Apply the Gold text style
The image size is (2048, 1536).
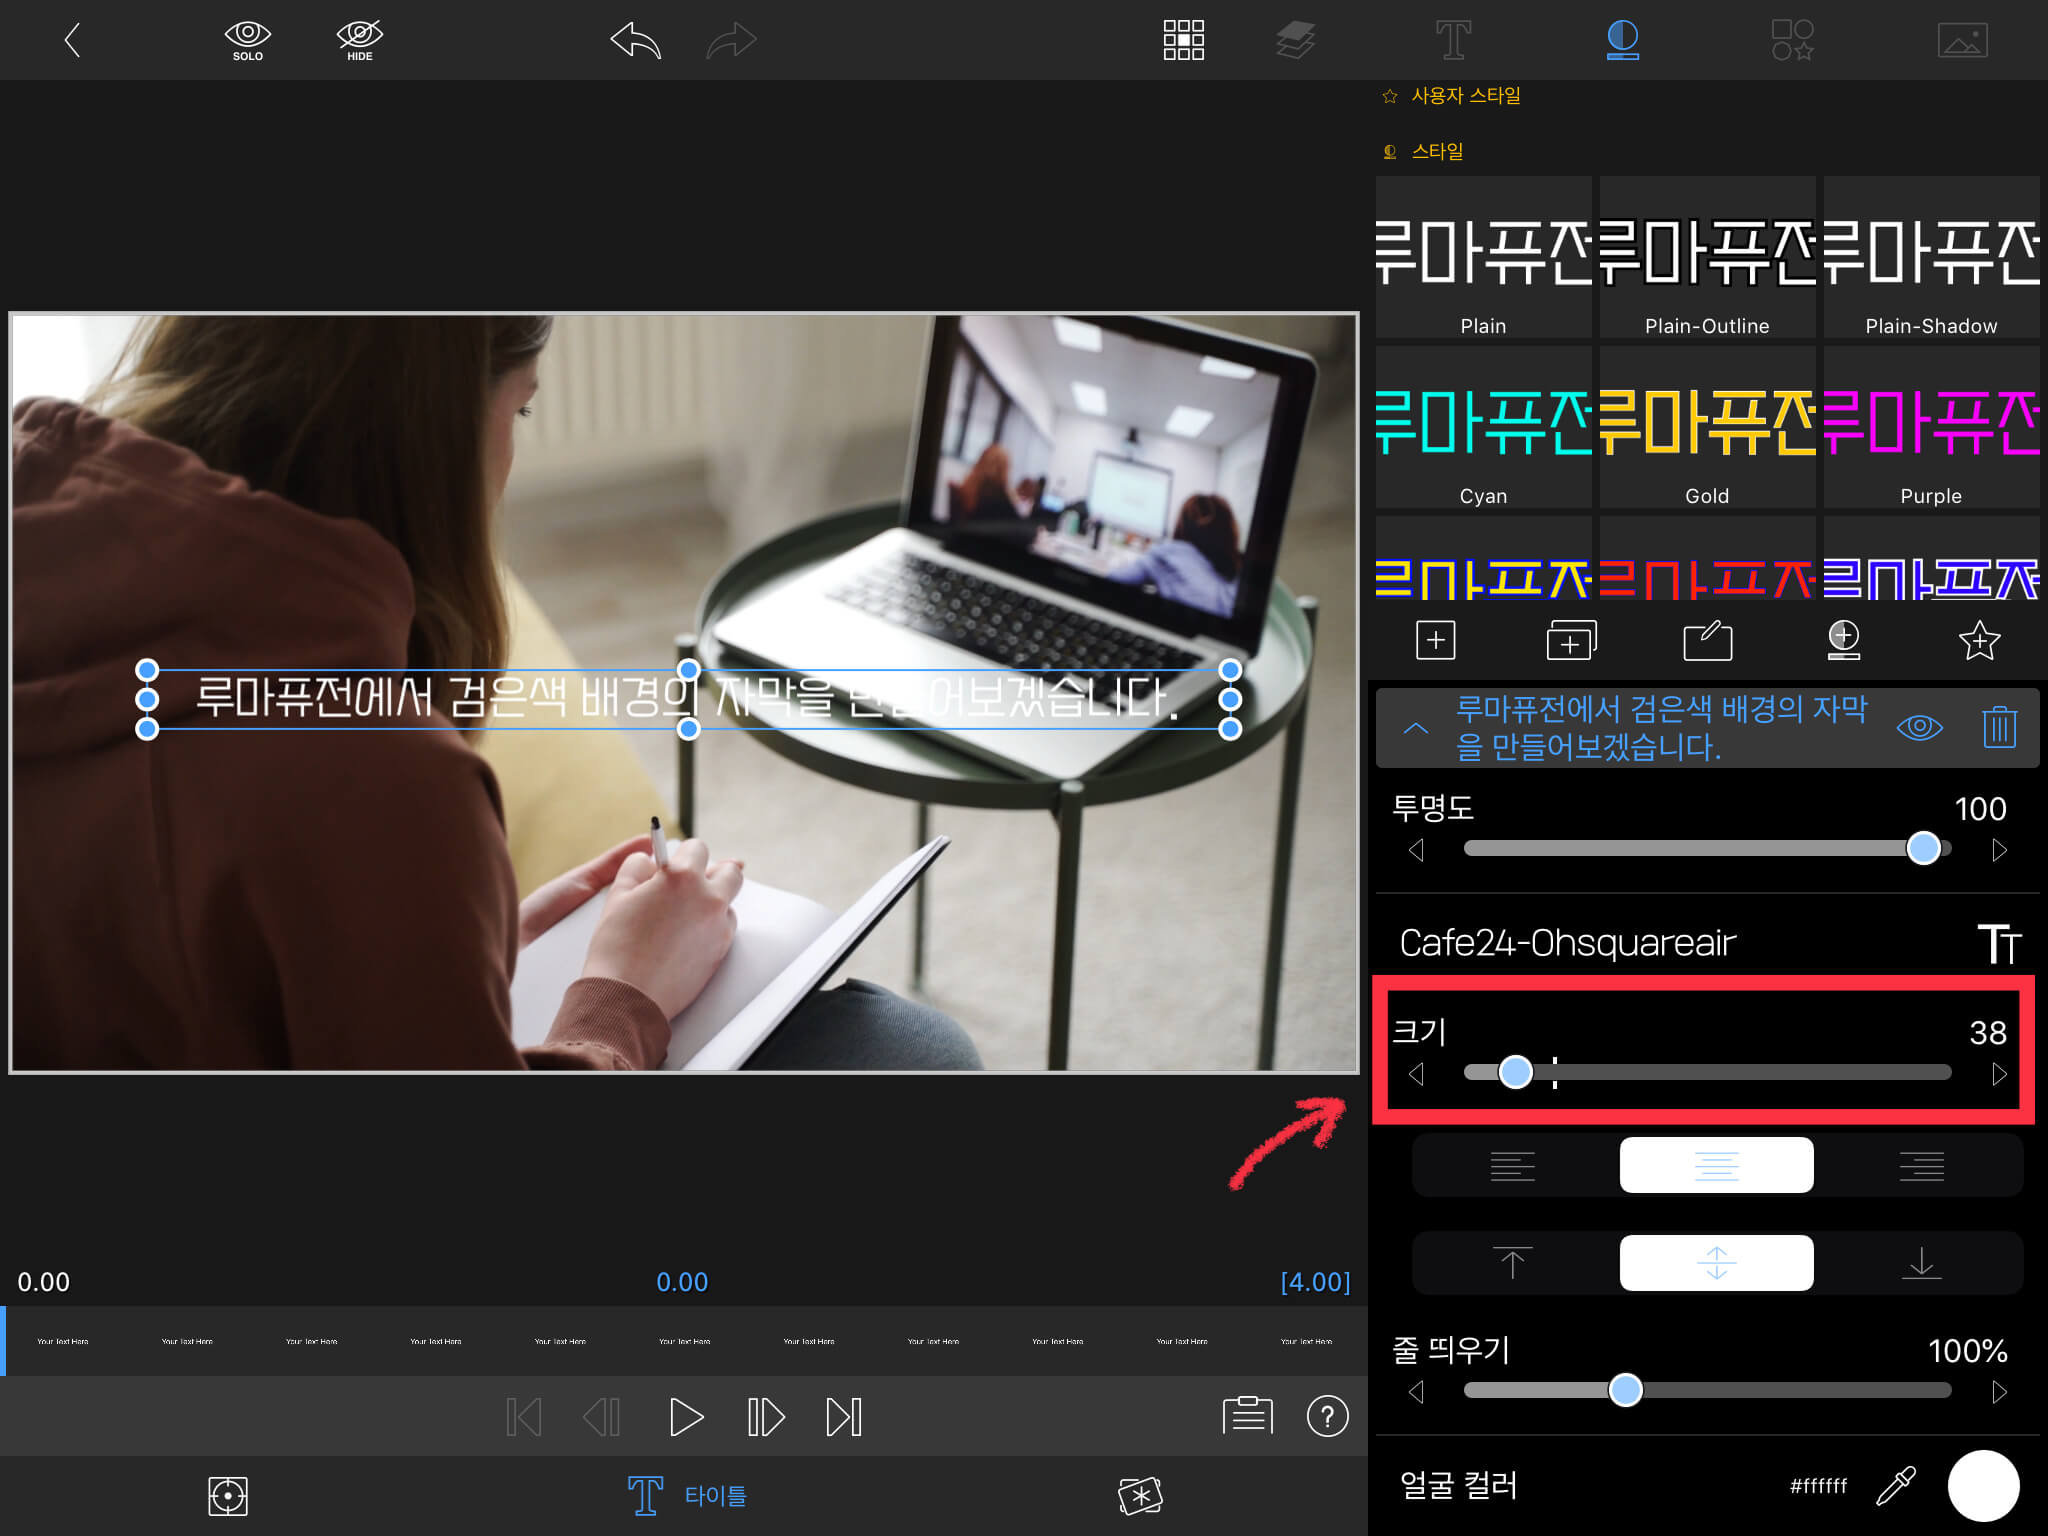[1707, 428]
